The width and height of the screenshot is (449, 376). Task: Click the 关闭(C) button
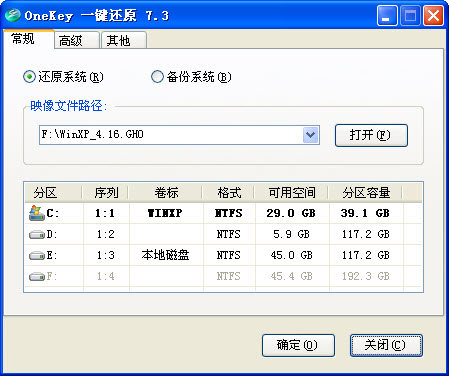(x=386, y=345)
